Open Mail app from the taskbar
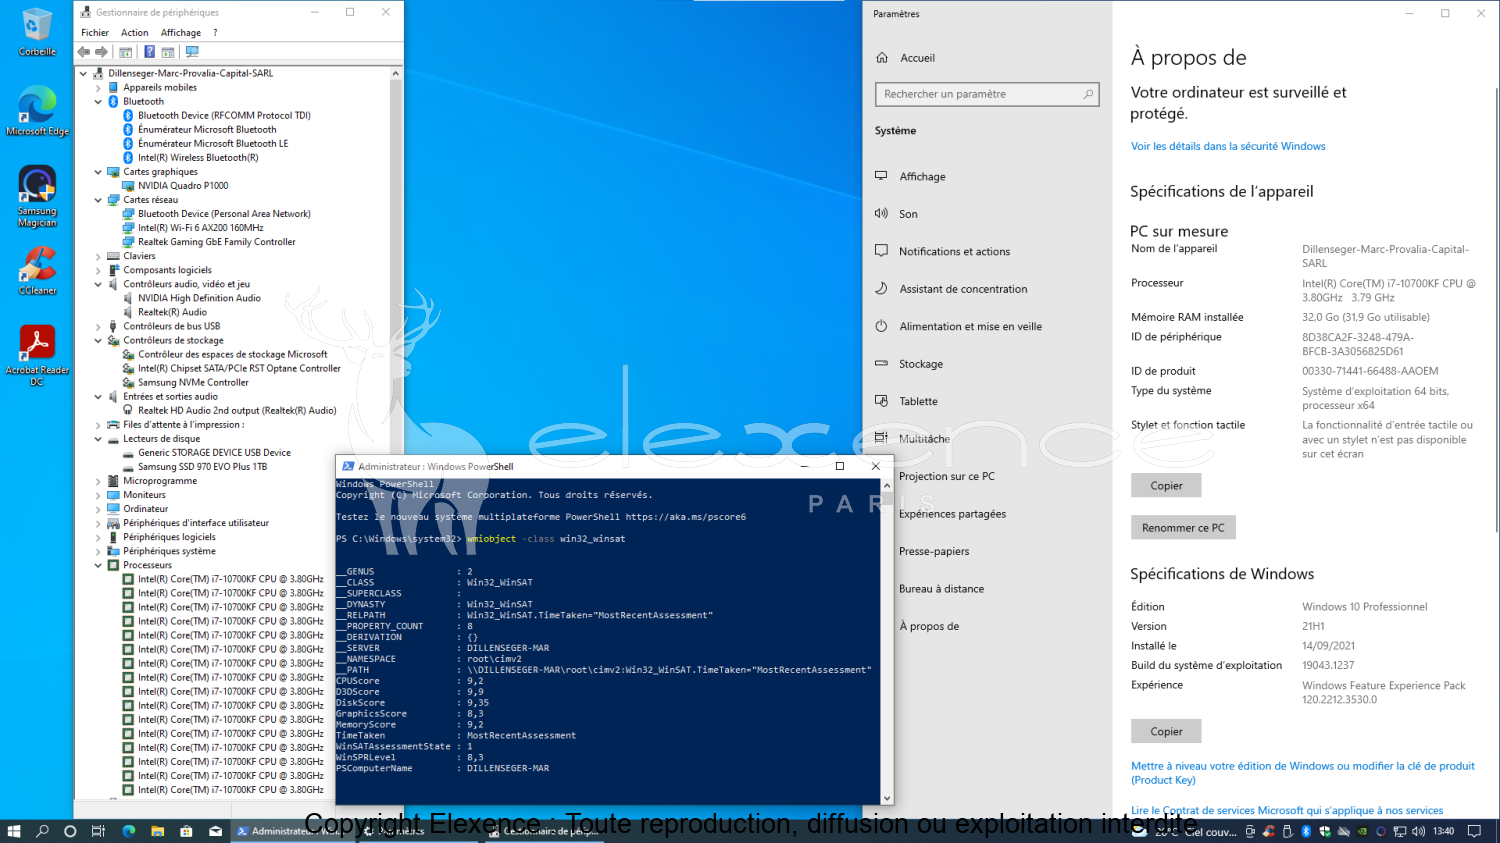Screen dimensions: 1500x843 coord(215,831)
